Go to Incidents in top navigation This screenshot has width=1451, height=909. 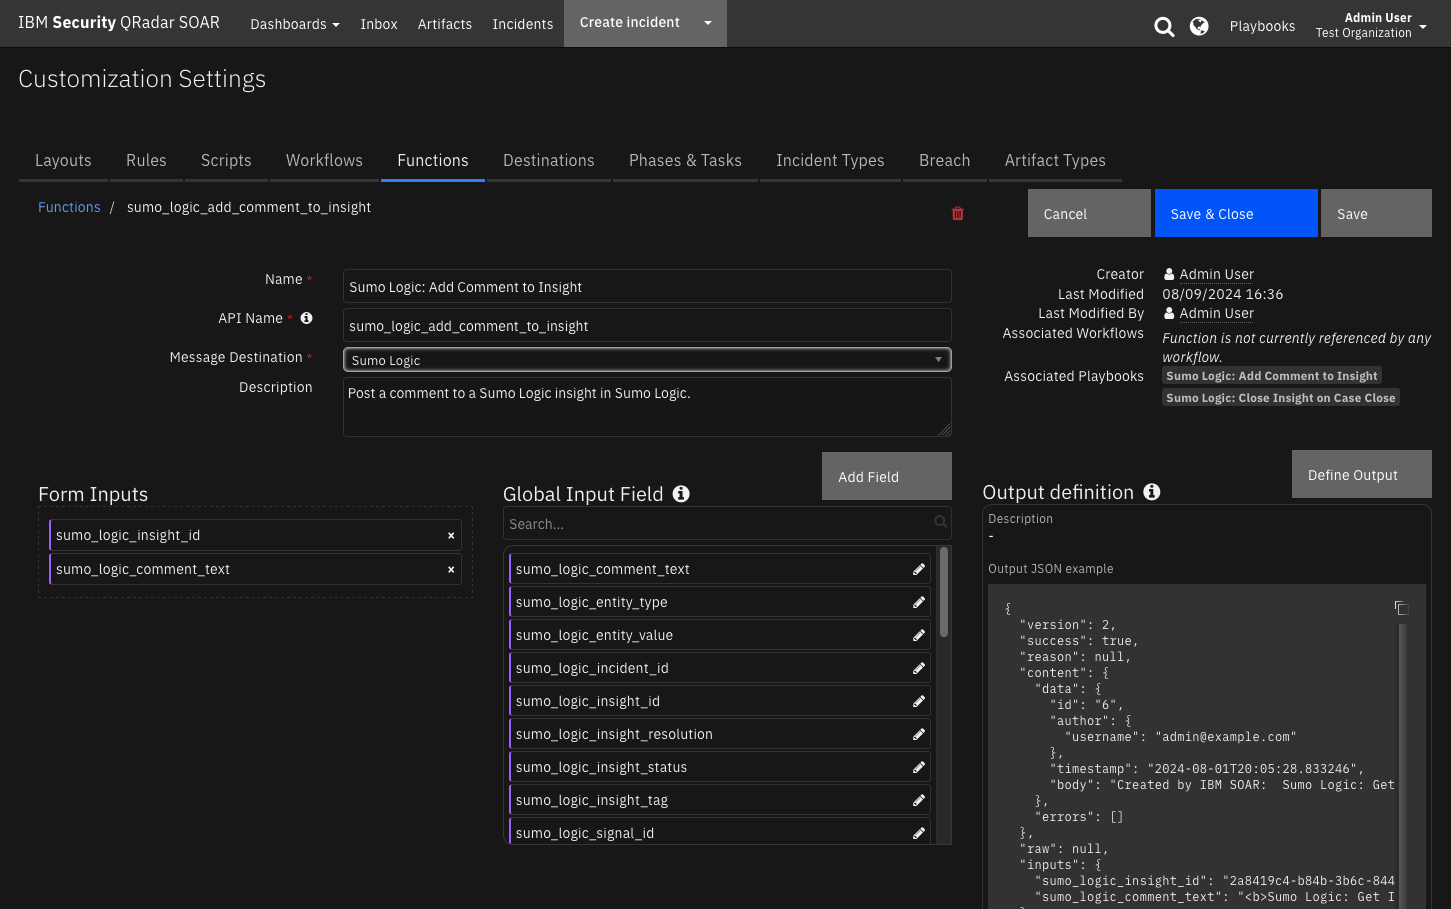(522, 24)
